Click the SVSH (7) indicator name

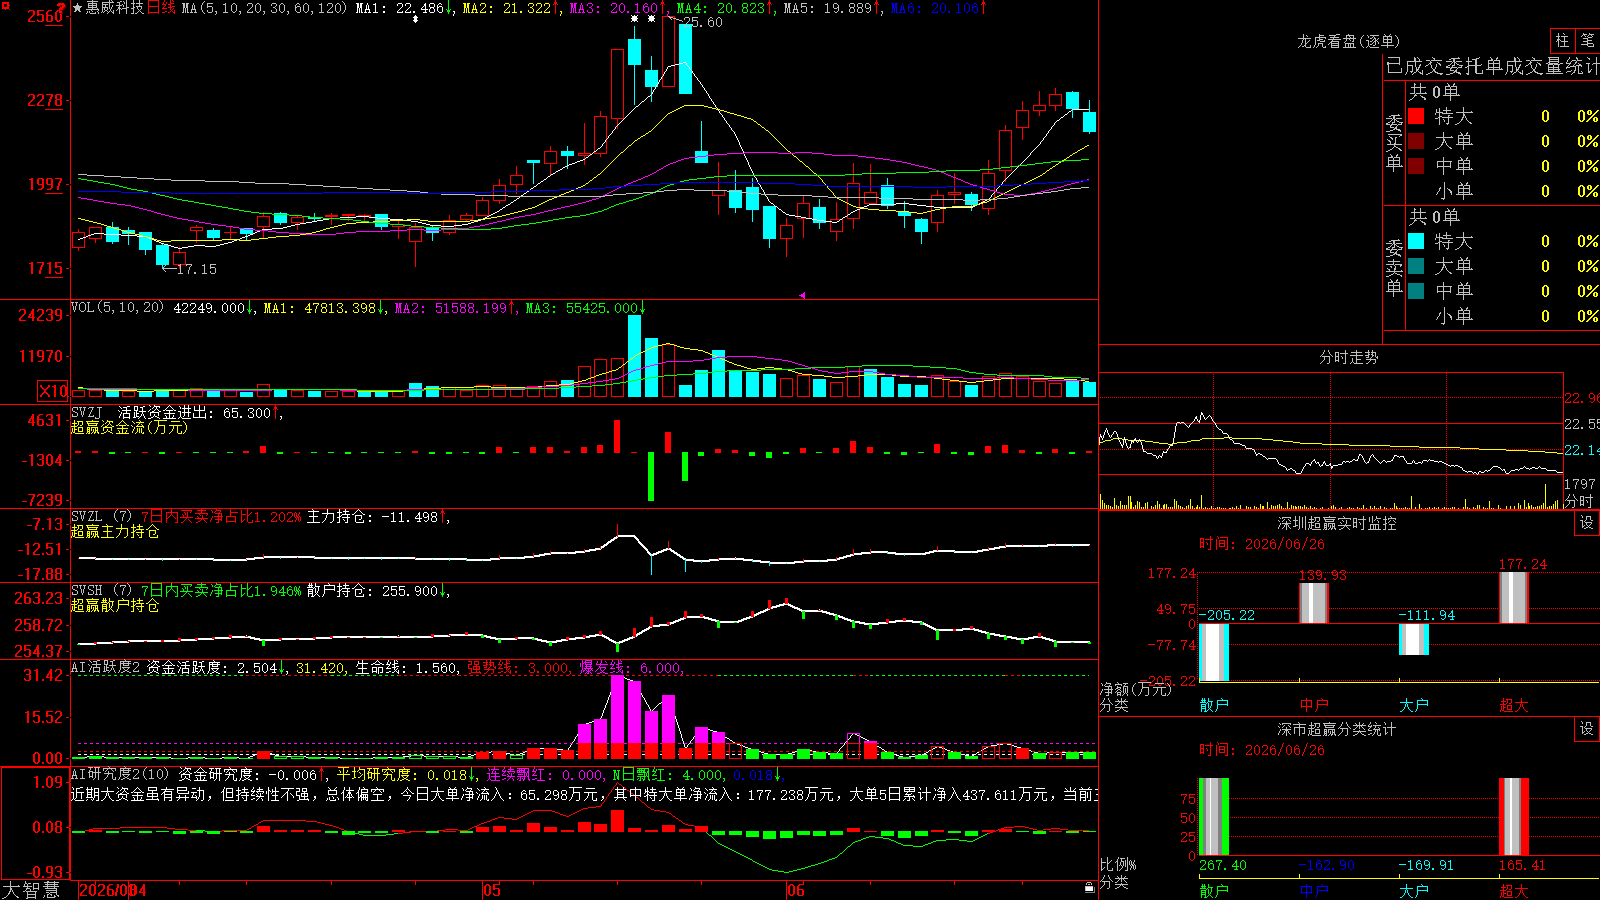tap(101, 591)
